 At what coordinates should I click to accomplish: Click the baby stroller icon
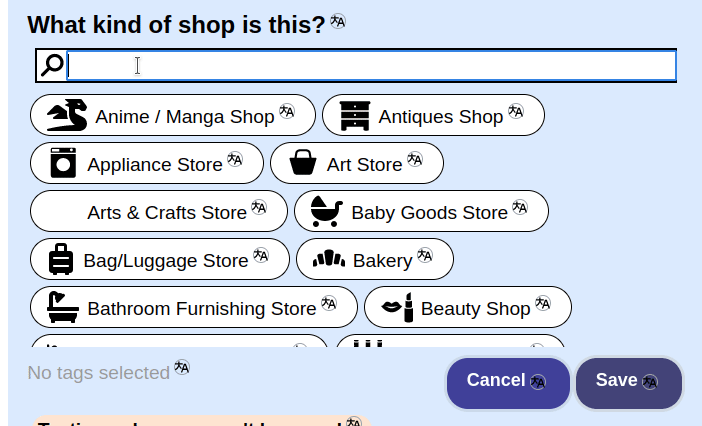326,212
